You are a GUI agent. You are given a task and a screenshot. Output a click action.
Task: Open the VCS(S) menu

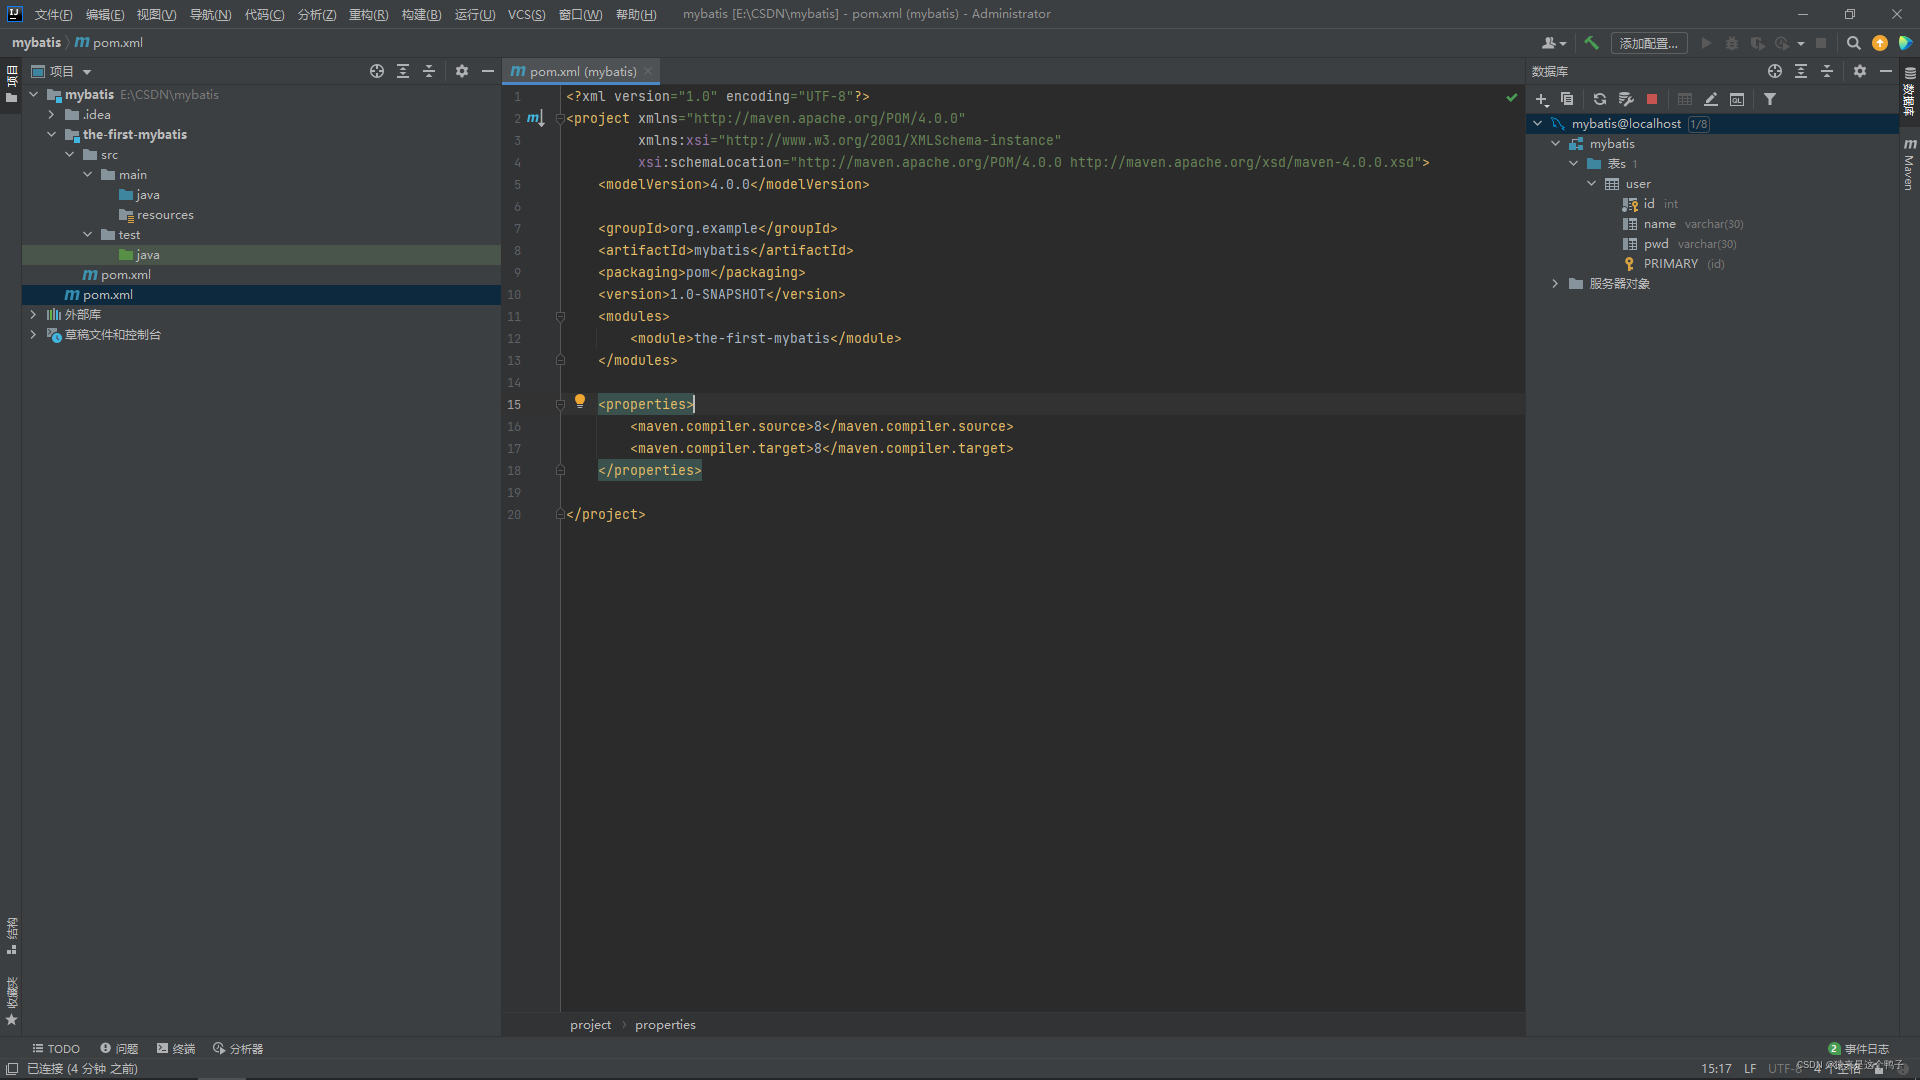[526, 14]
